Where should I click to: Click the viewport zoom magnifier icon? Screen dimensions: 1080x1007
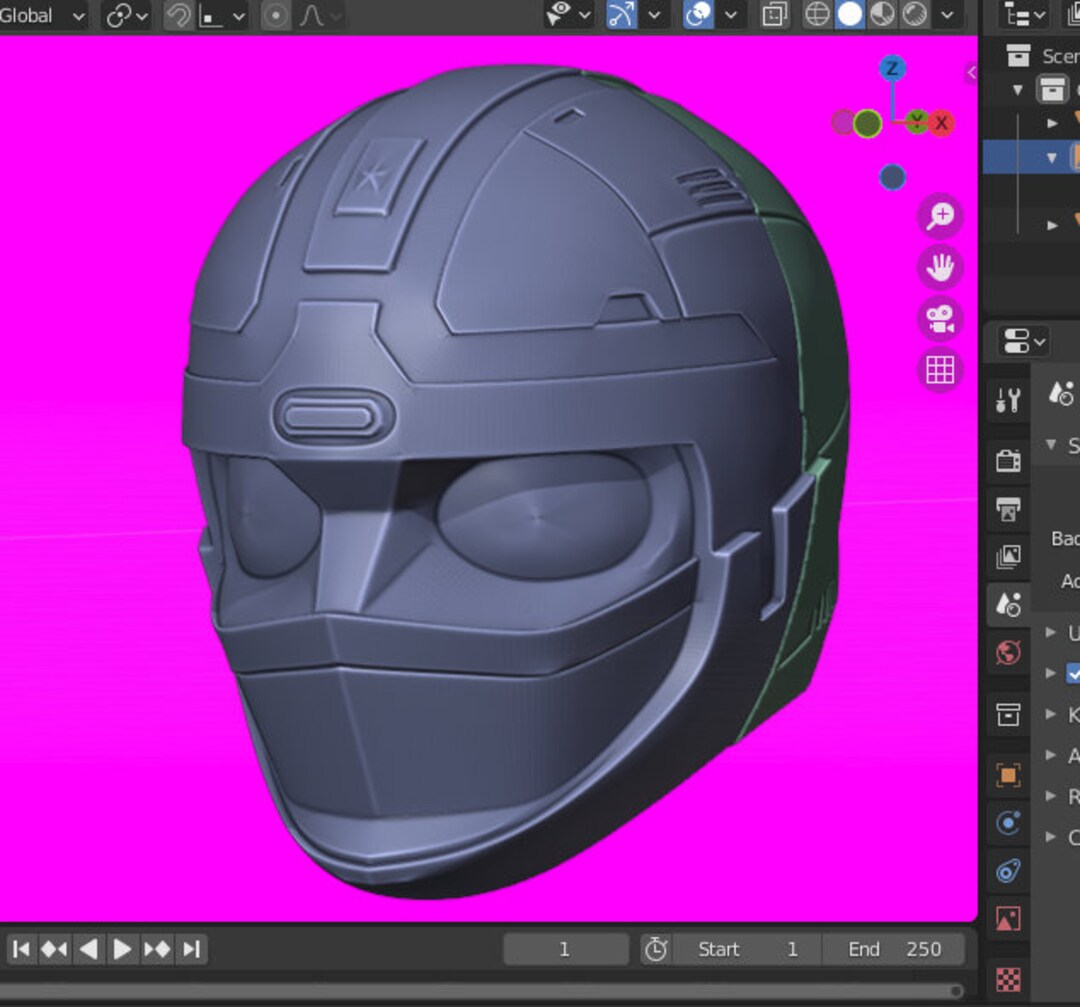pyautogui.click(x=938, y=215)
